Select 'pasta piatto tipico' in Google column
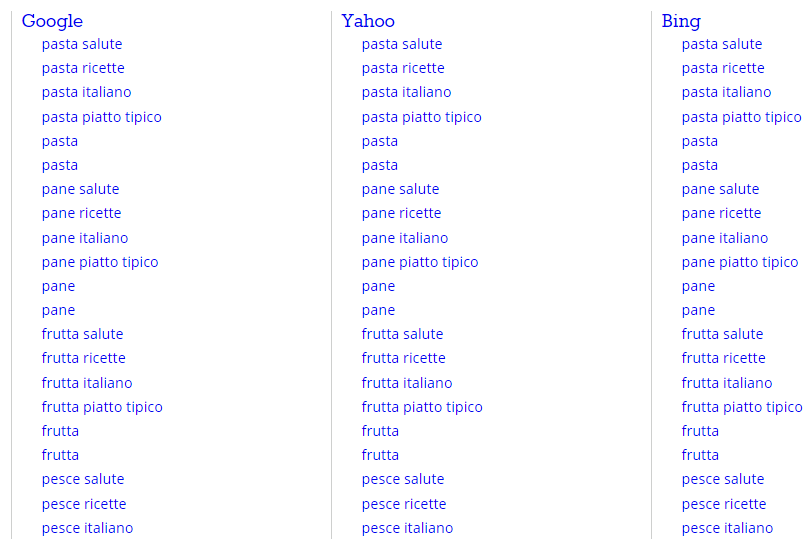This screenshot has width=809, height=539. (101, 117)
